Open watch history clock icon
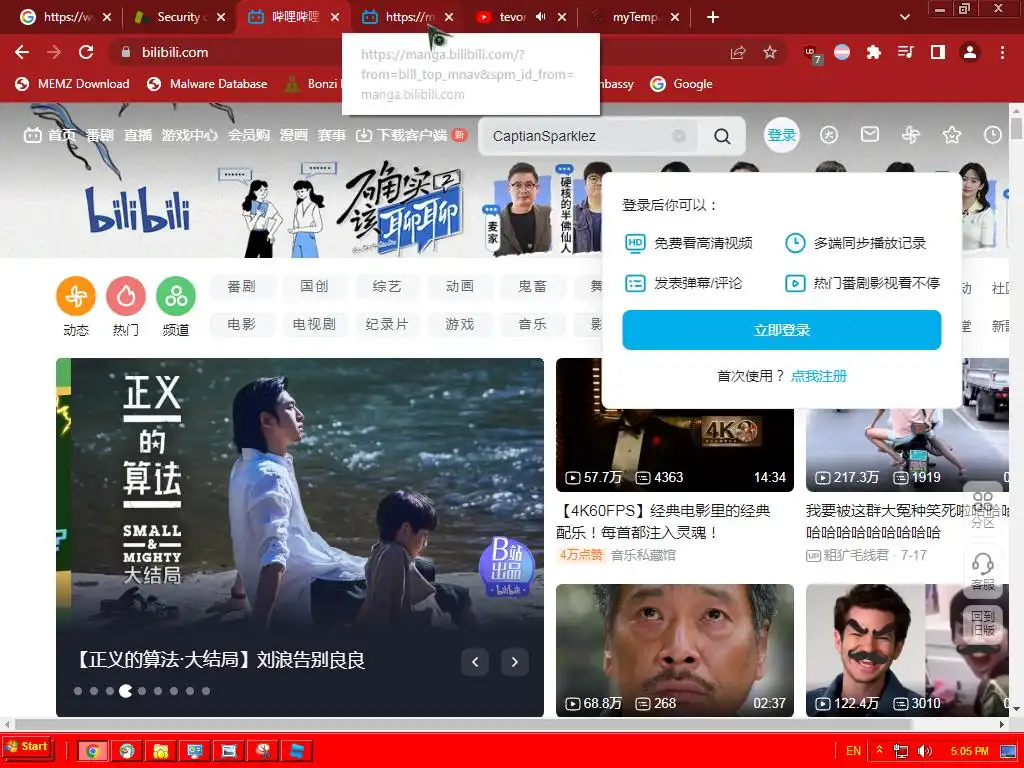 pyautogui.click(x=993, y=135)
